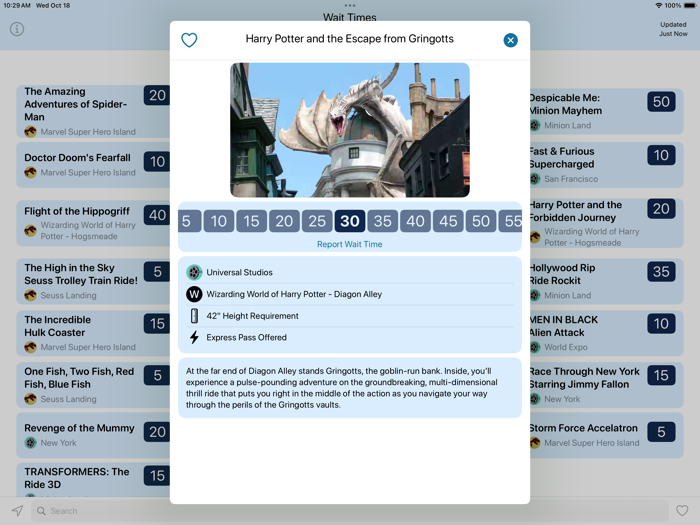
Task: Open Hollywood Rip Ride Rockit
Action: (607, 281)
